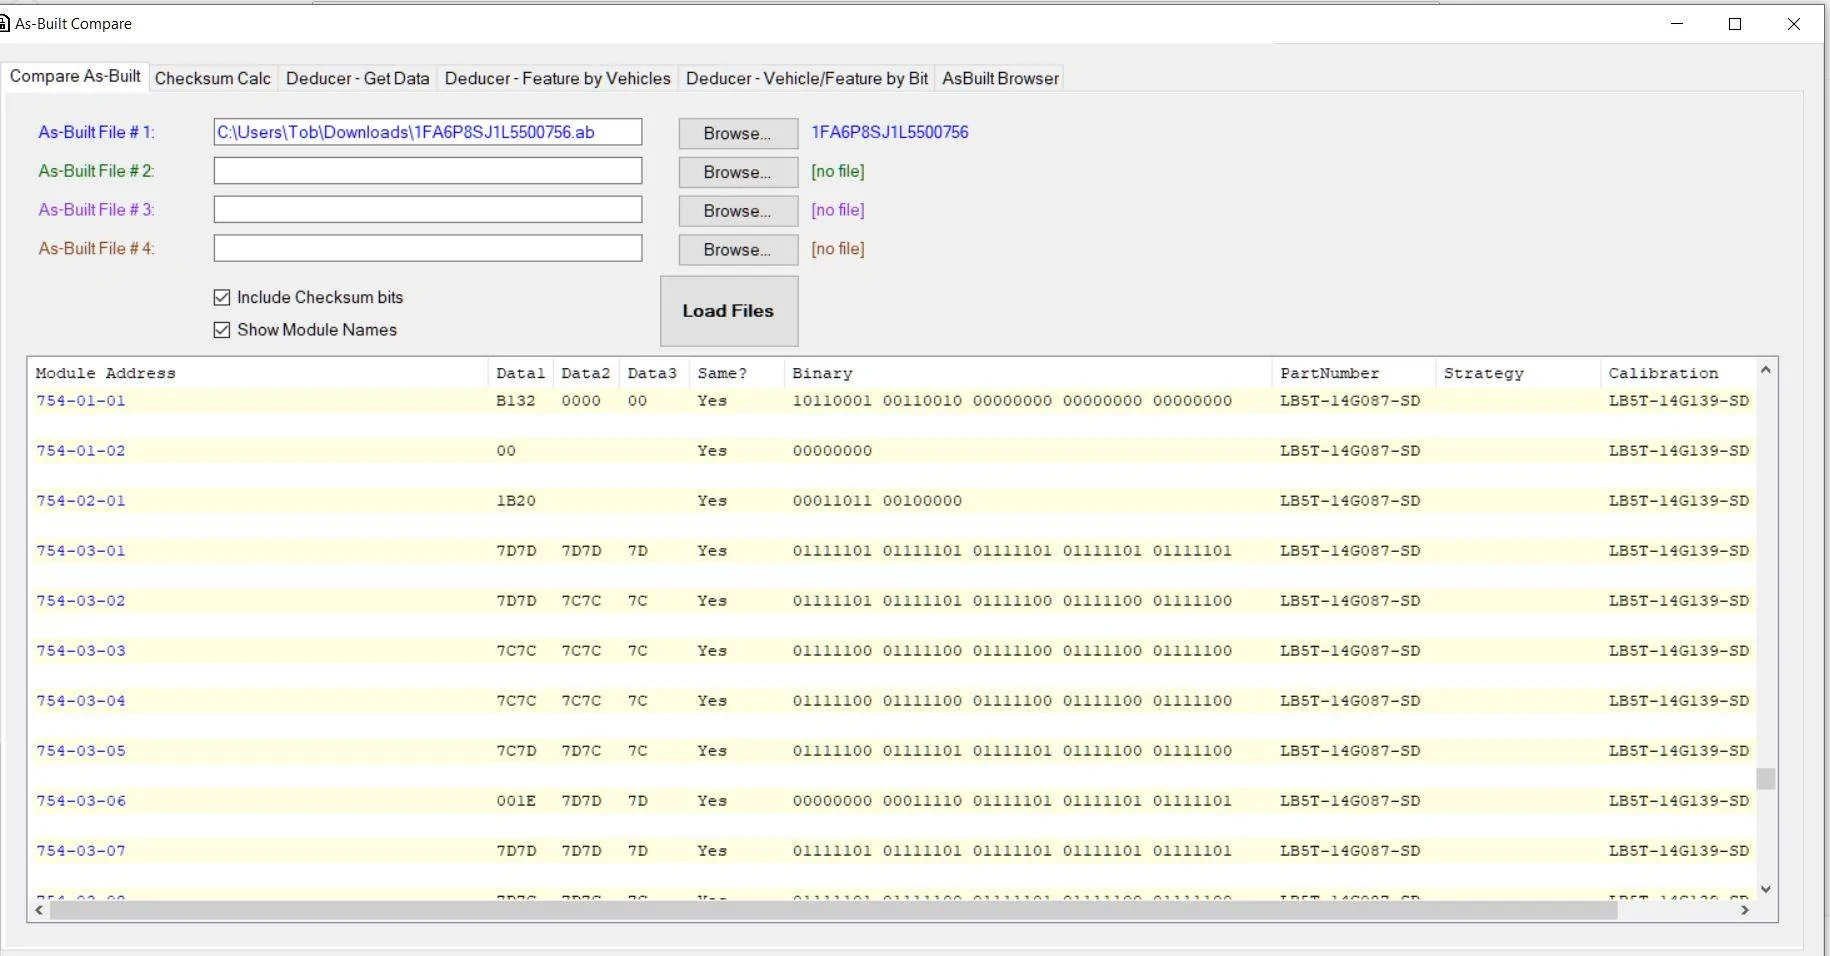Select row 754-02-01
This screenshot has width=1830, height=956.
point(893,501)
